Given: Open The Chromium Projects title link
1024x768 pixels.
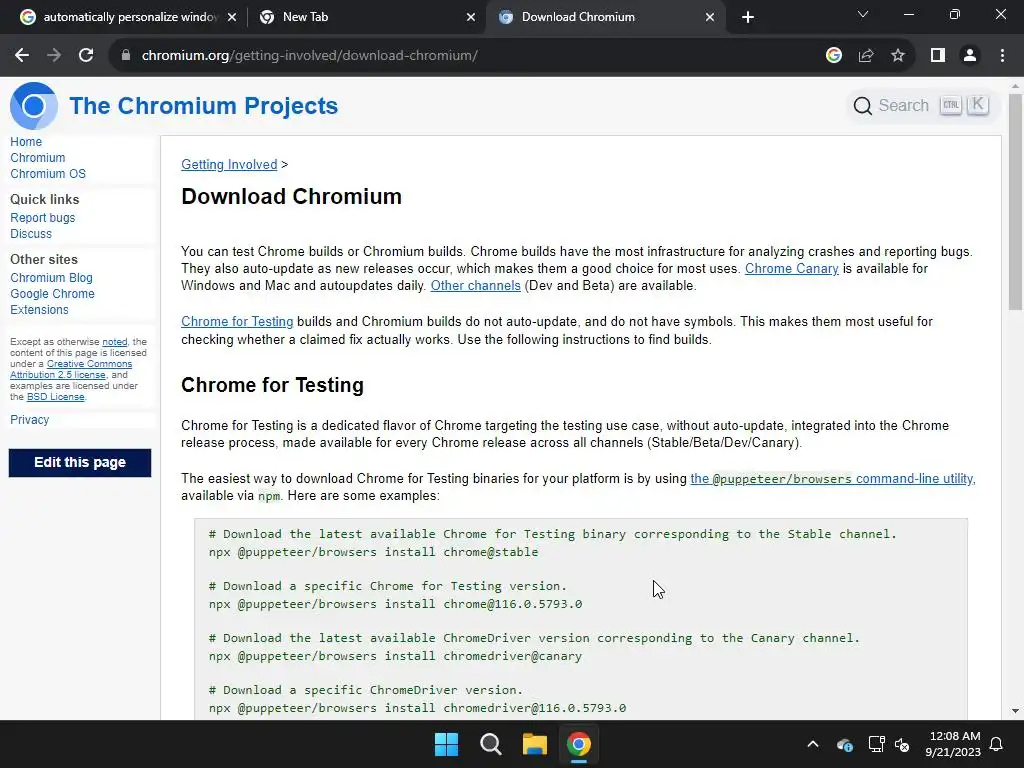Looking at the screenshot, I should pyautogui.click(x=204, y=106).
